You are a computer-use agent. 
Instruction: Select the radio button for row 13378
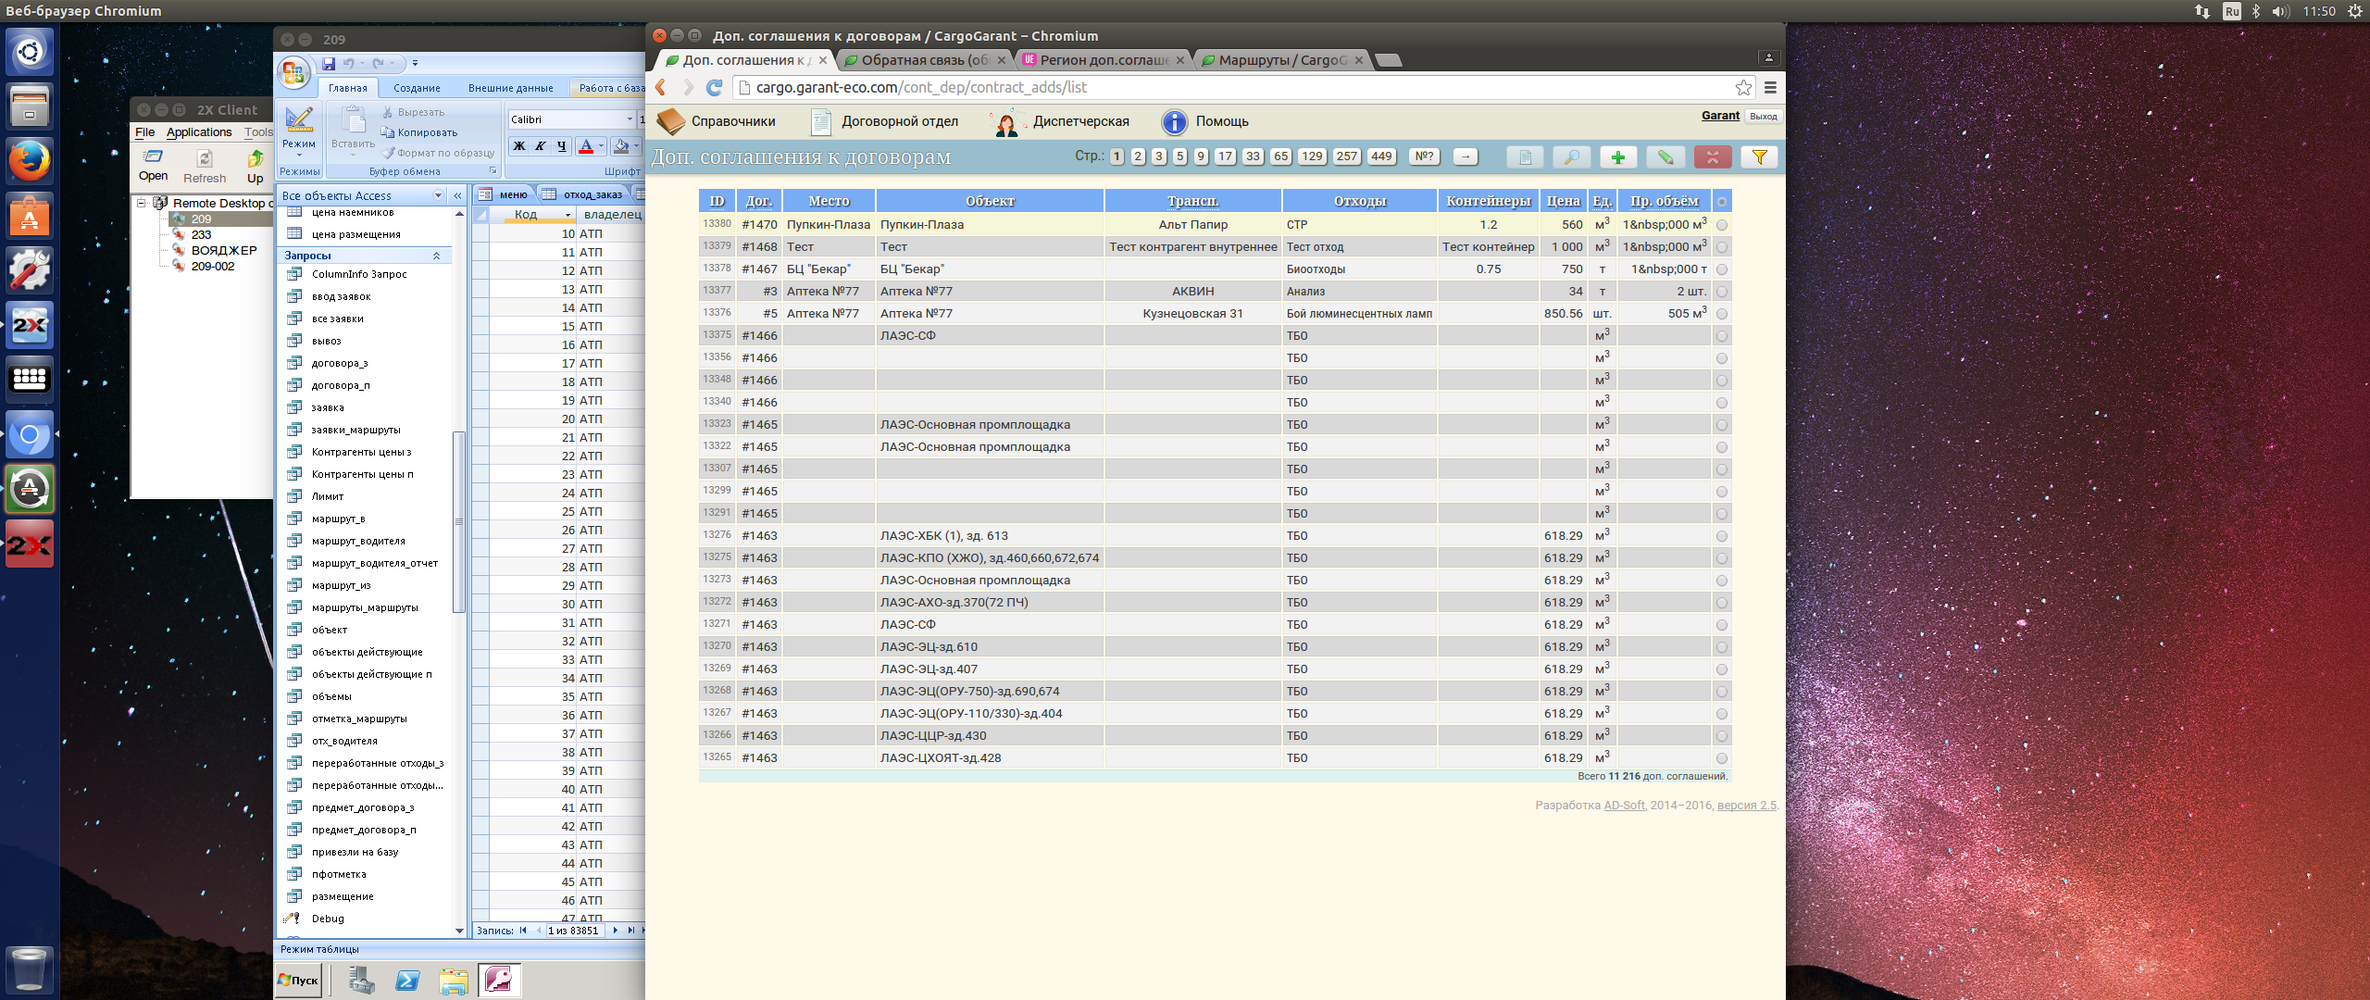[1722, 269]
